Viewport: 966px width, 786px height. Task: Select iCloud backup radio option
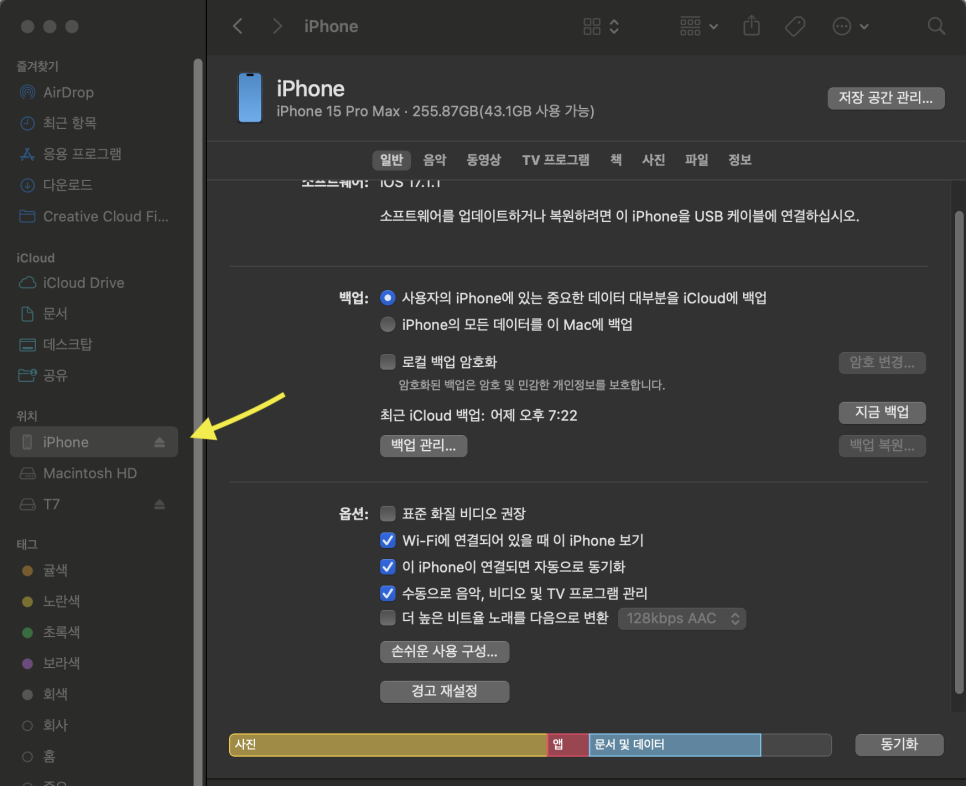pos(388,298)
